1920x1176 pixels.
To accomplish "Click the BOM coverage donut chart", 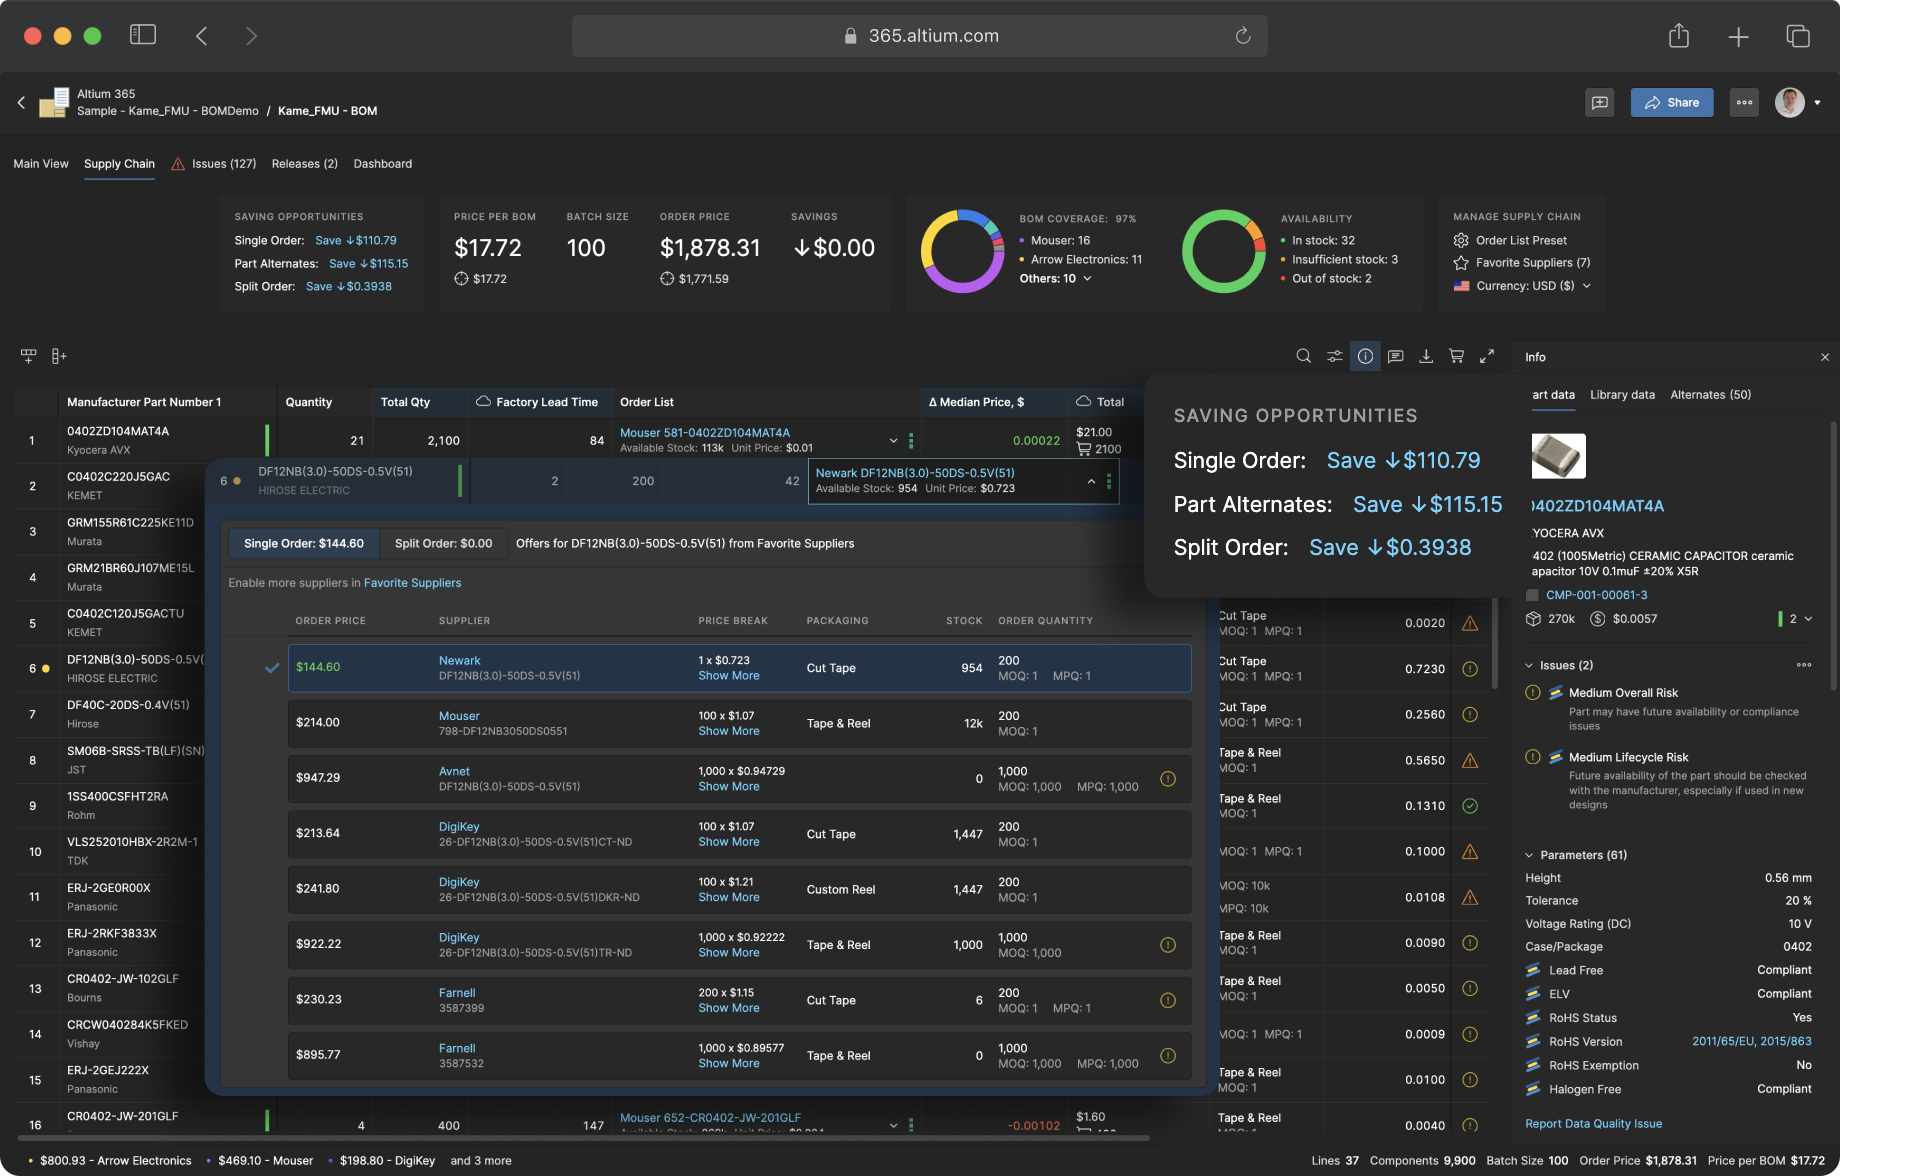I will click(x=961, y=250).
